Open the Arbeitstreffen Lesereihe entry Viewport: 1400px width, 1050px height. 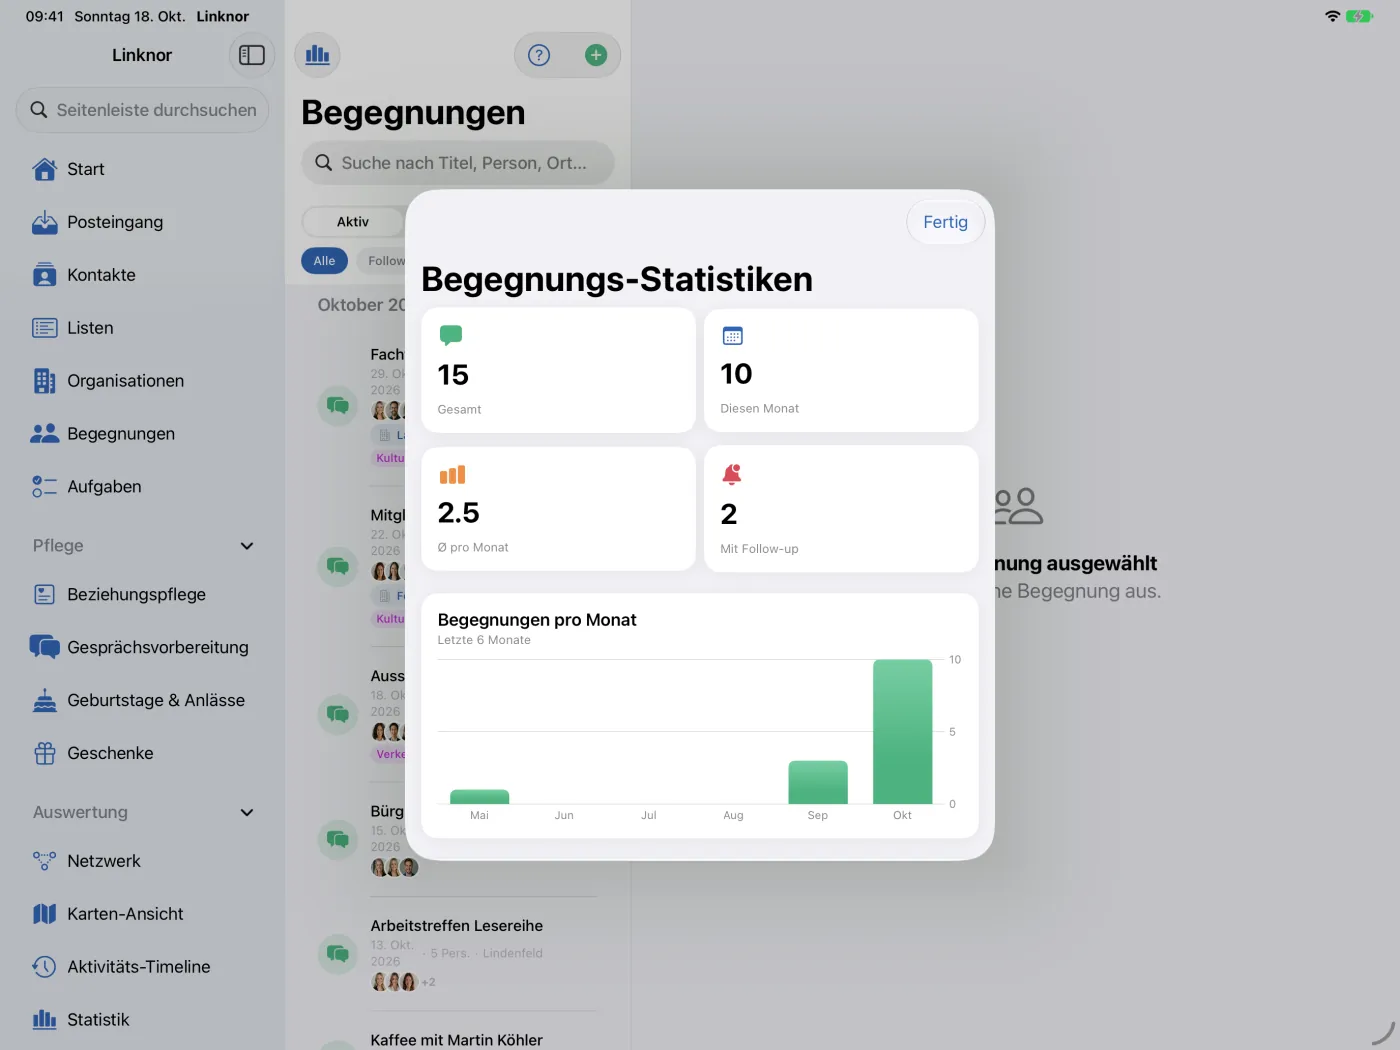pos(457,954)
